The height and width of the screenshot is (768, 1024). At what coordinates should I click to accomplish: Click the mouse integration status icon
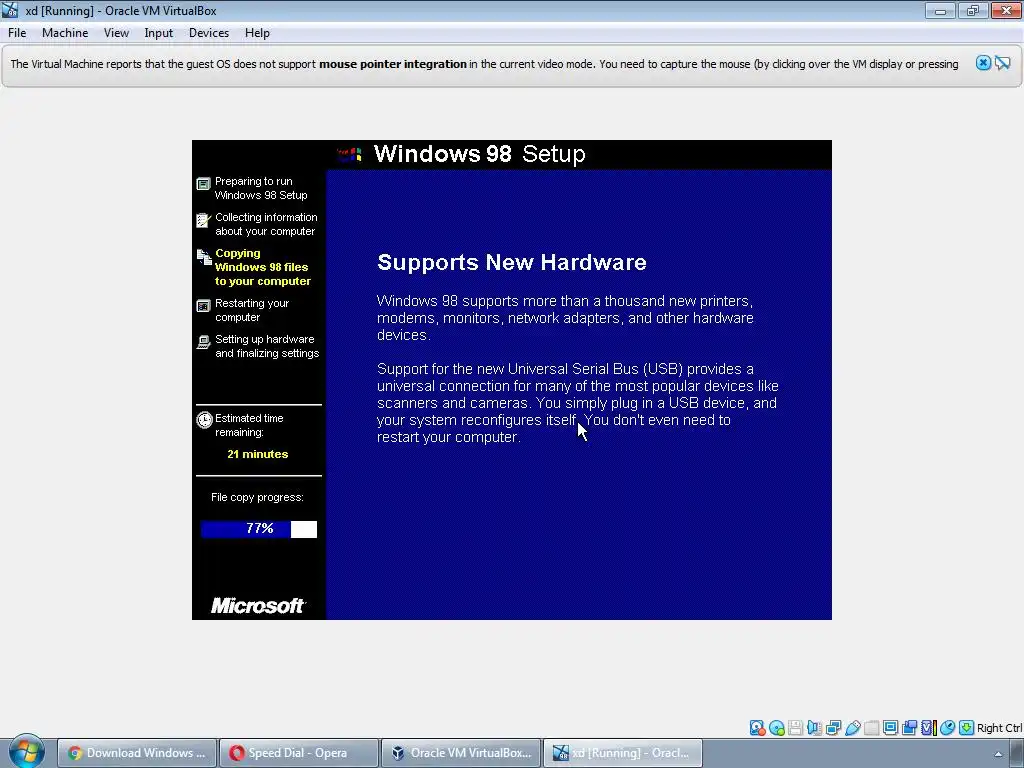click(x=948, y=728)
